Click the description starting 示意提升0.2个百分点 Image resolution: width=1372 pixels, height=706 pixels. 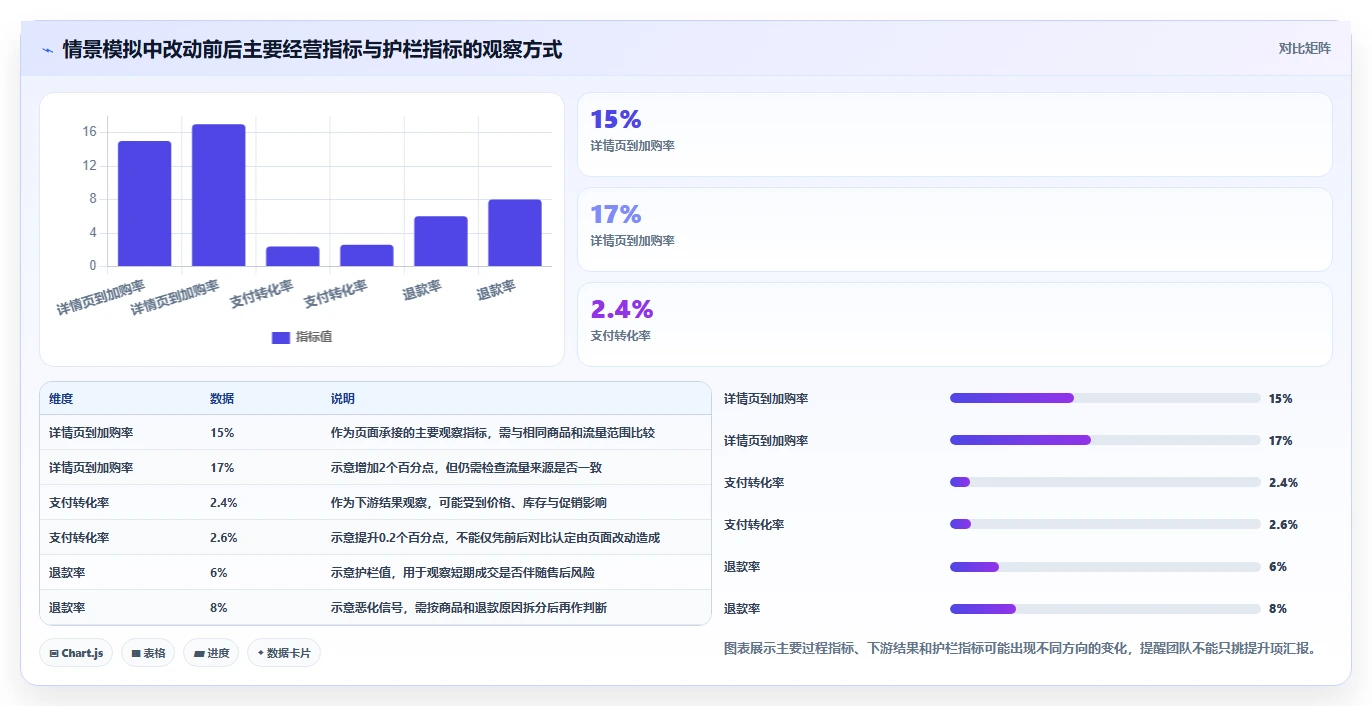coord(496,538)
